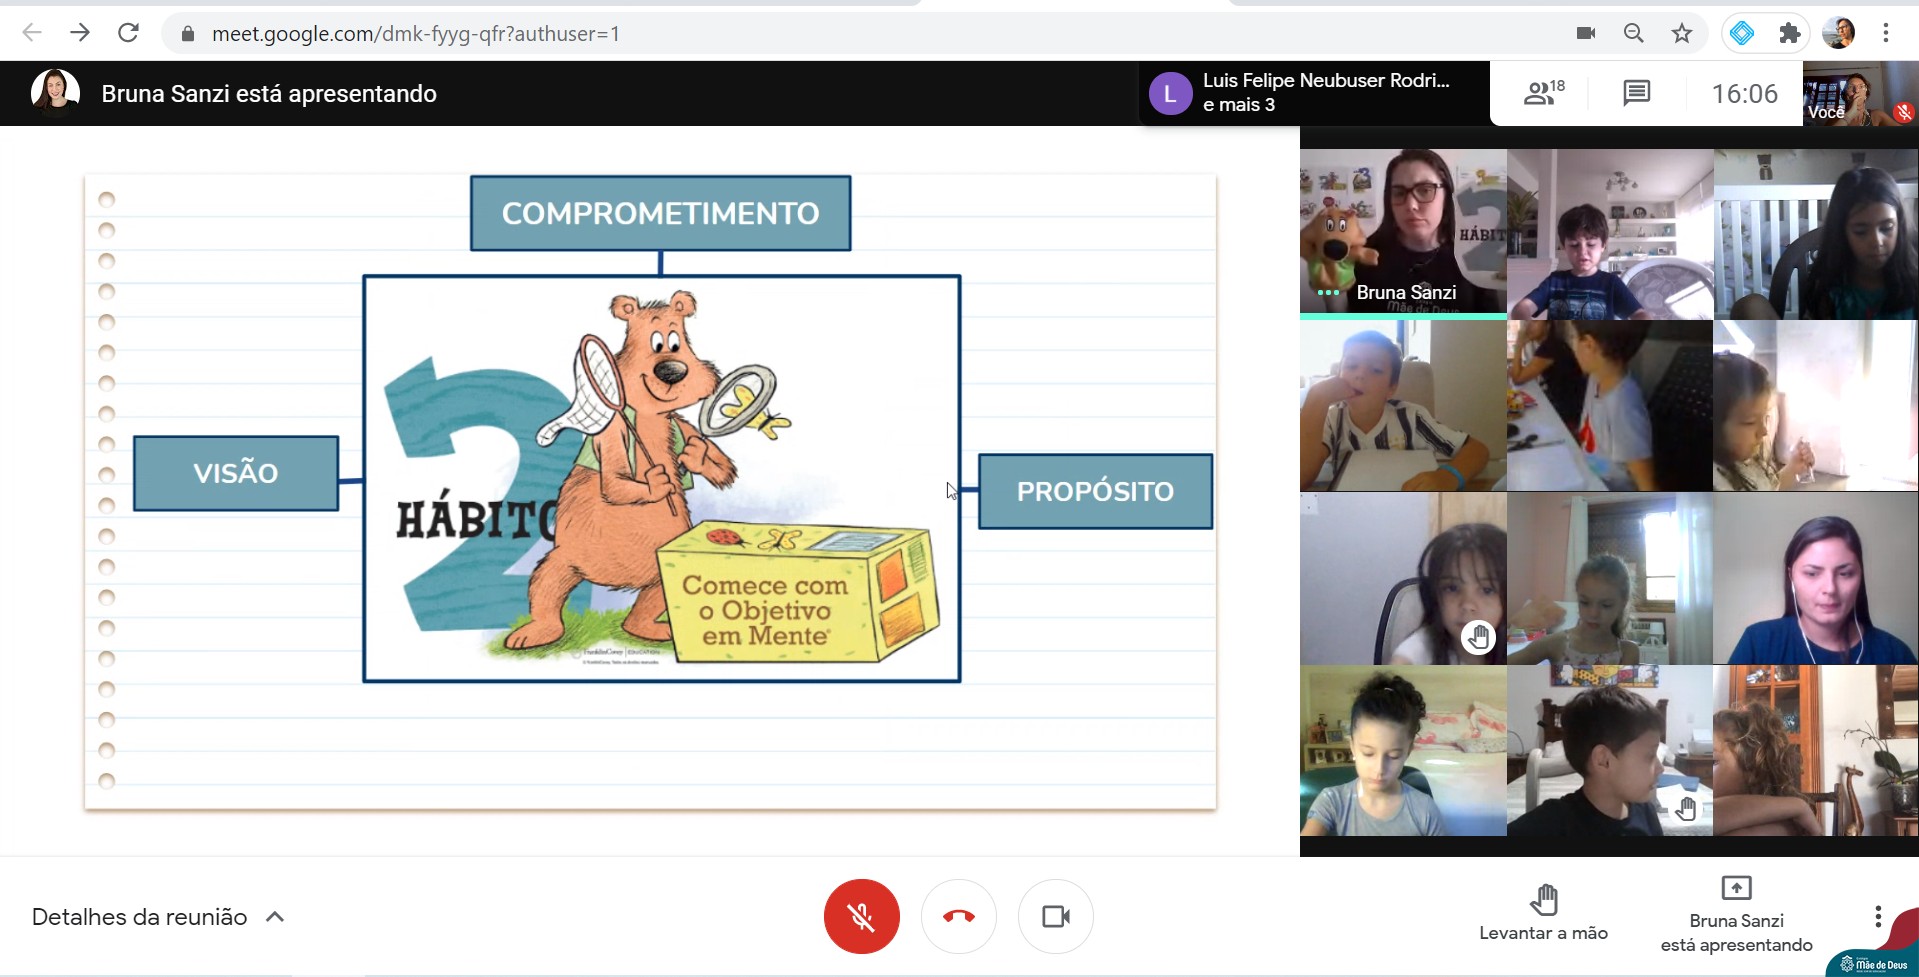Viewport: 1919px width, 977px height.
Task: Raise hand with Levantar a mão
Action: tap(1543, 912)
